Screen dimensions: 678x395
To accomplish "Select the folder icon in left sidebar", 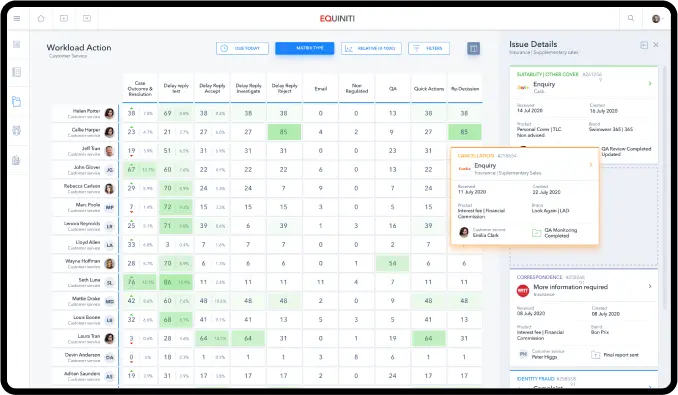I will (16, 102).
